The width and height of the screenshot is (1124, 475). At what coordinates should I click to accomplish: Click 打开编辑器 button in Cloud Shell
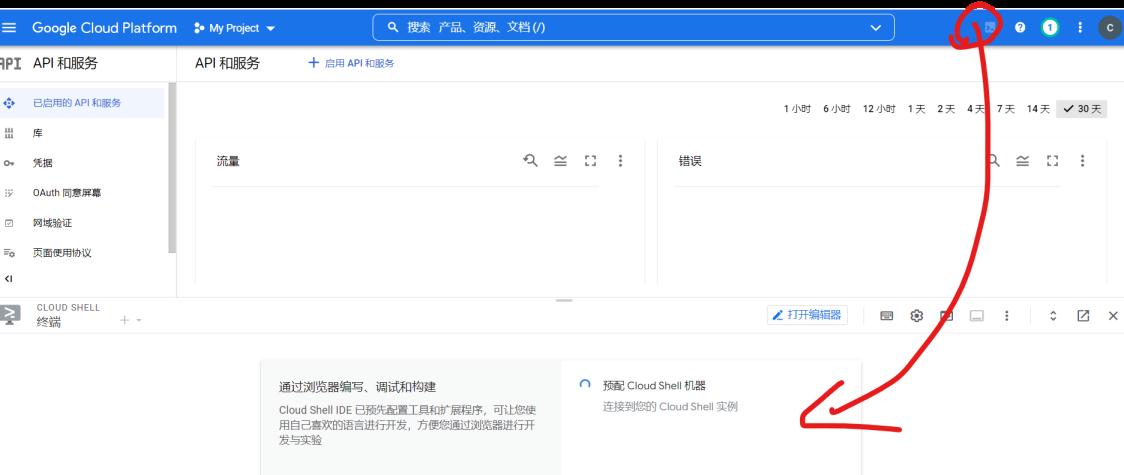pyautogui.click(x=807, y=315)
